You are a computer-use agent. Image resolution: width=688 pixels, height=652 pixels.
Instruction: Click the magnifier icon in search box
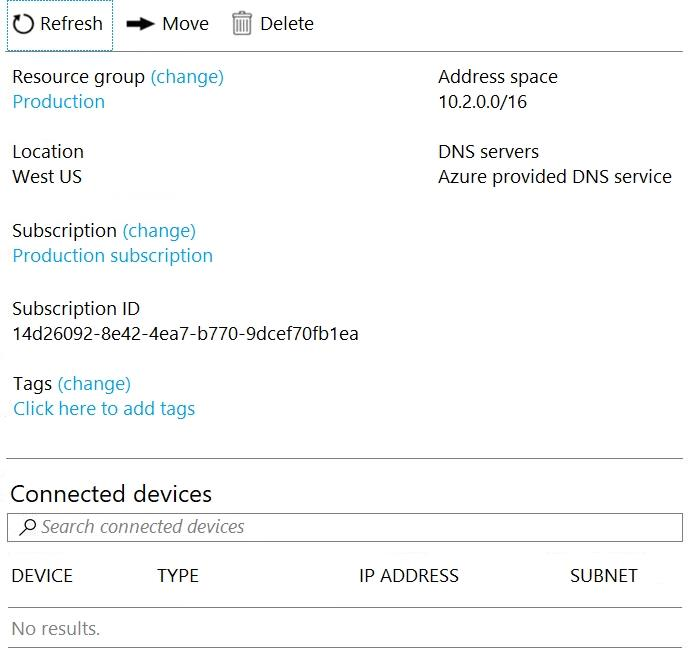coord(27,527)
